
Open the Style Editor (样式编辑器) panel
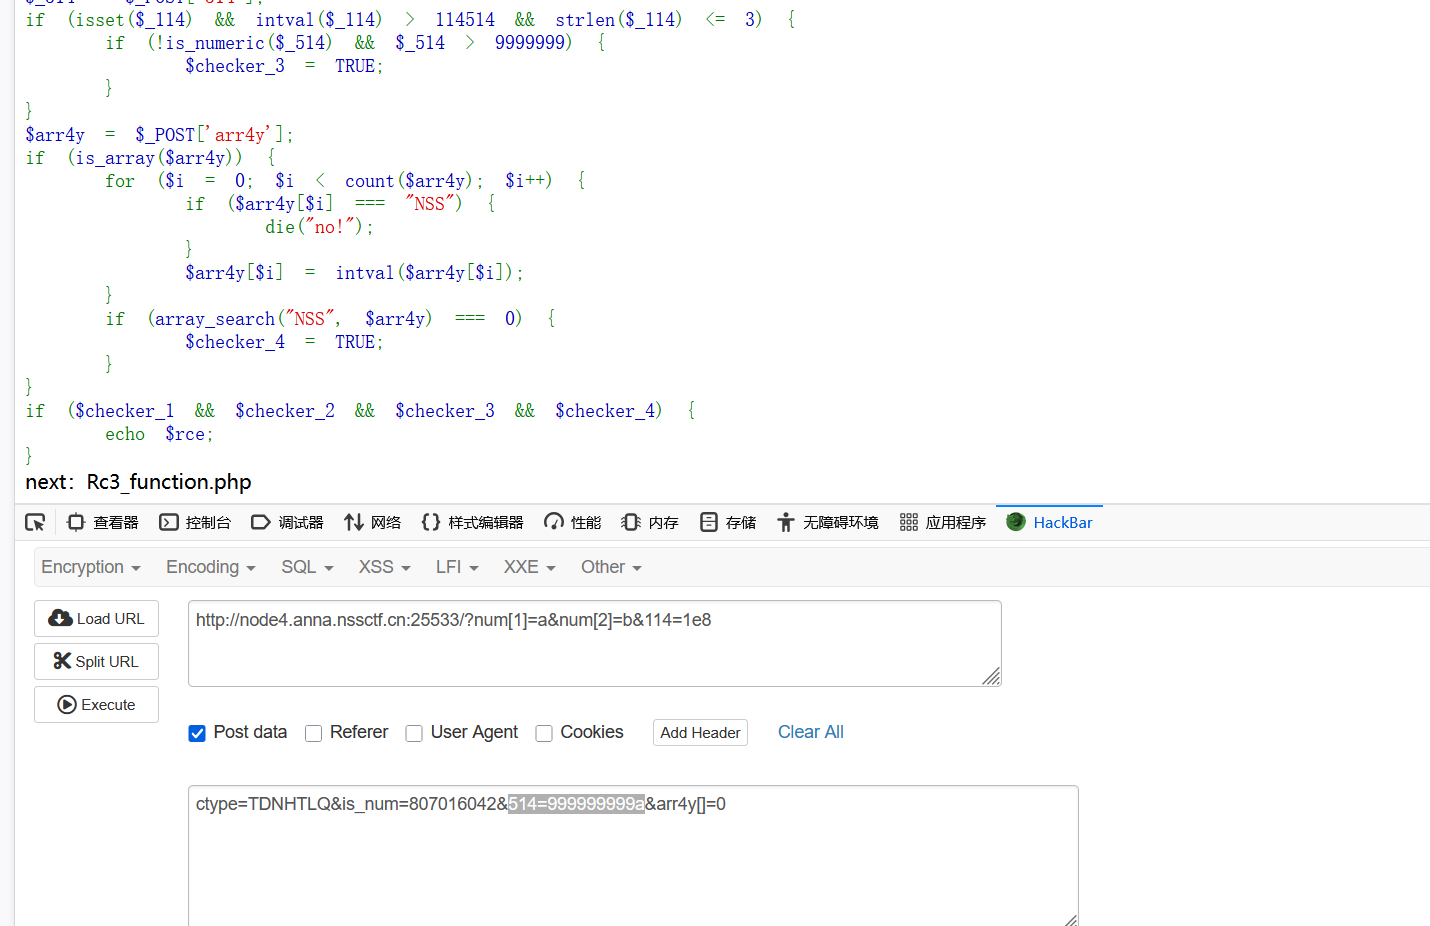click(x=473, y=522)
